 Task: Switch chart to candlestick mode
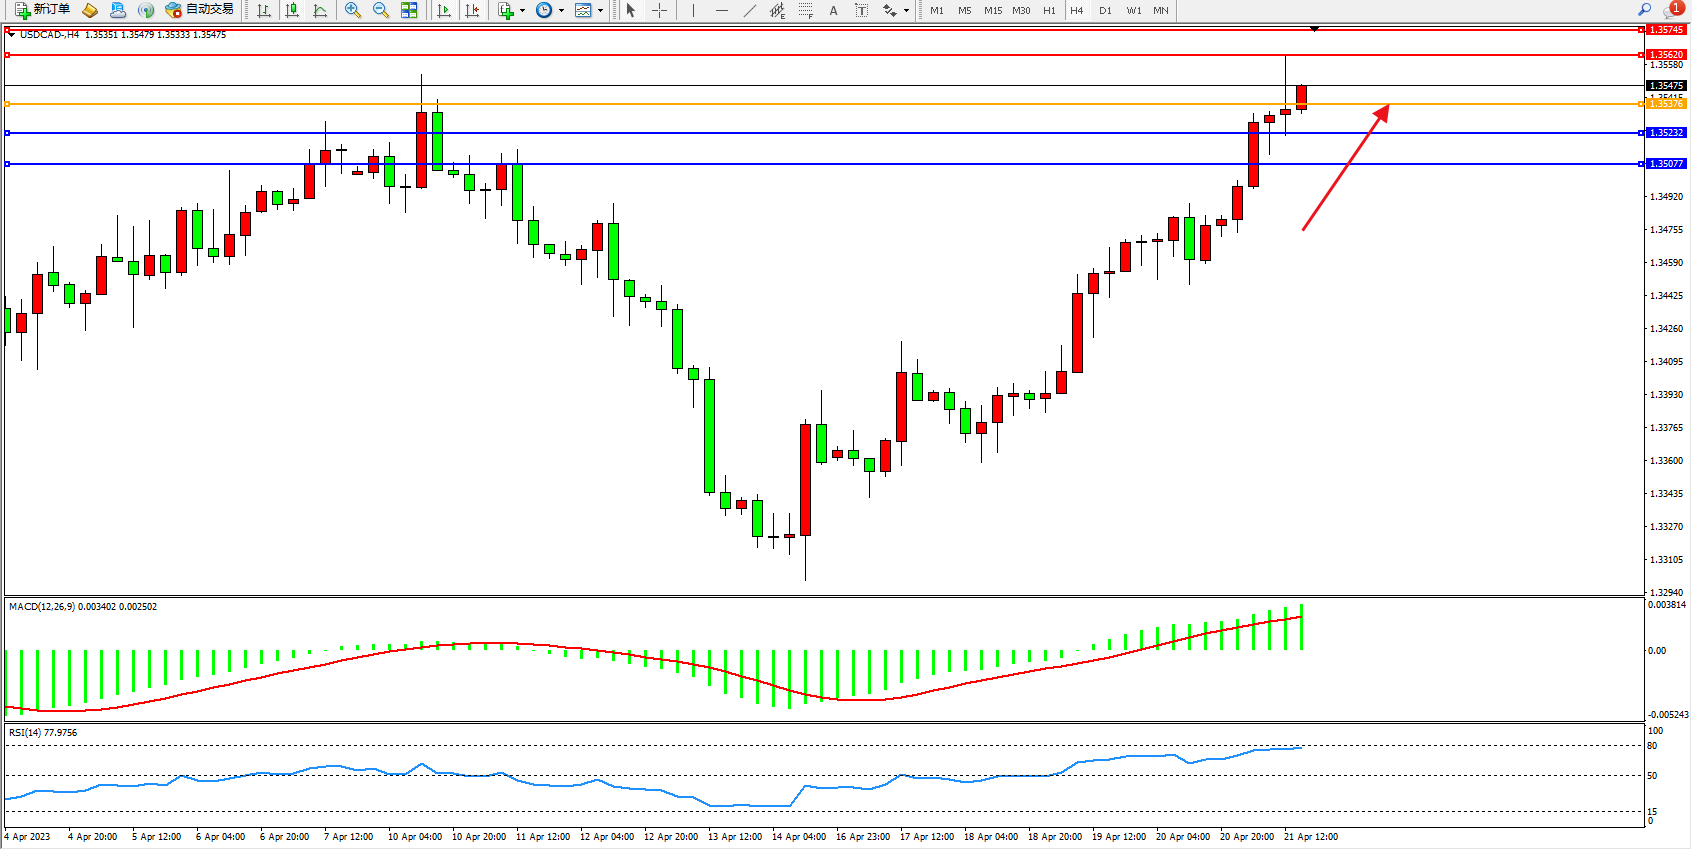point(292,10)
